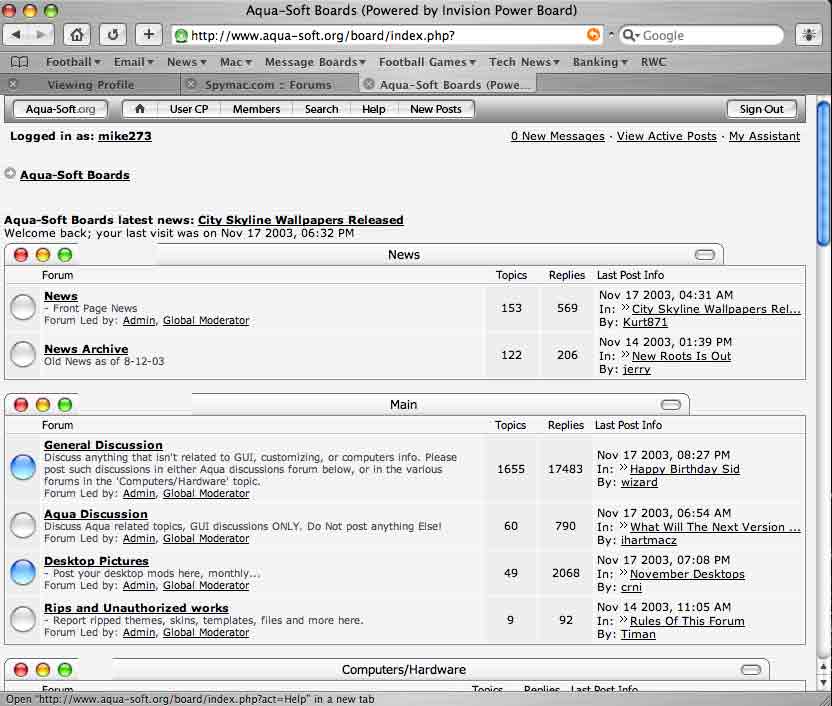Screen dimensions: 832x706
Task: Open the forum Search page
Action: click(x=322, y=109)
